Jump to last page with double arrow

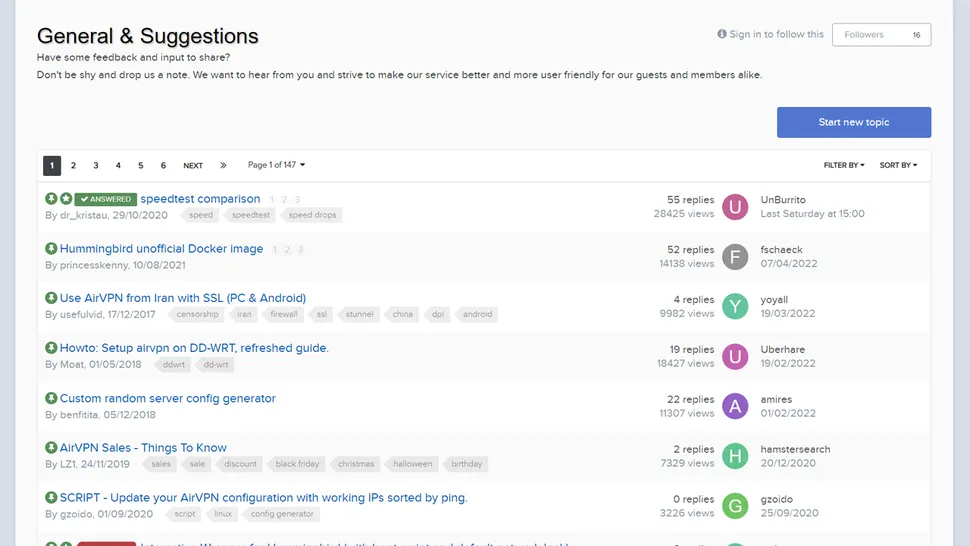click(223, 165)
